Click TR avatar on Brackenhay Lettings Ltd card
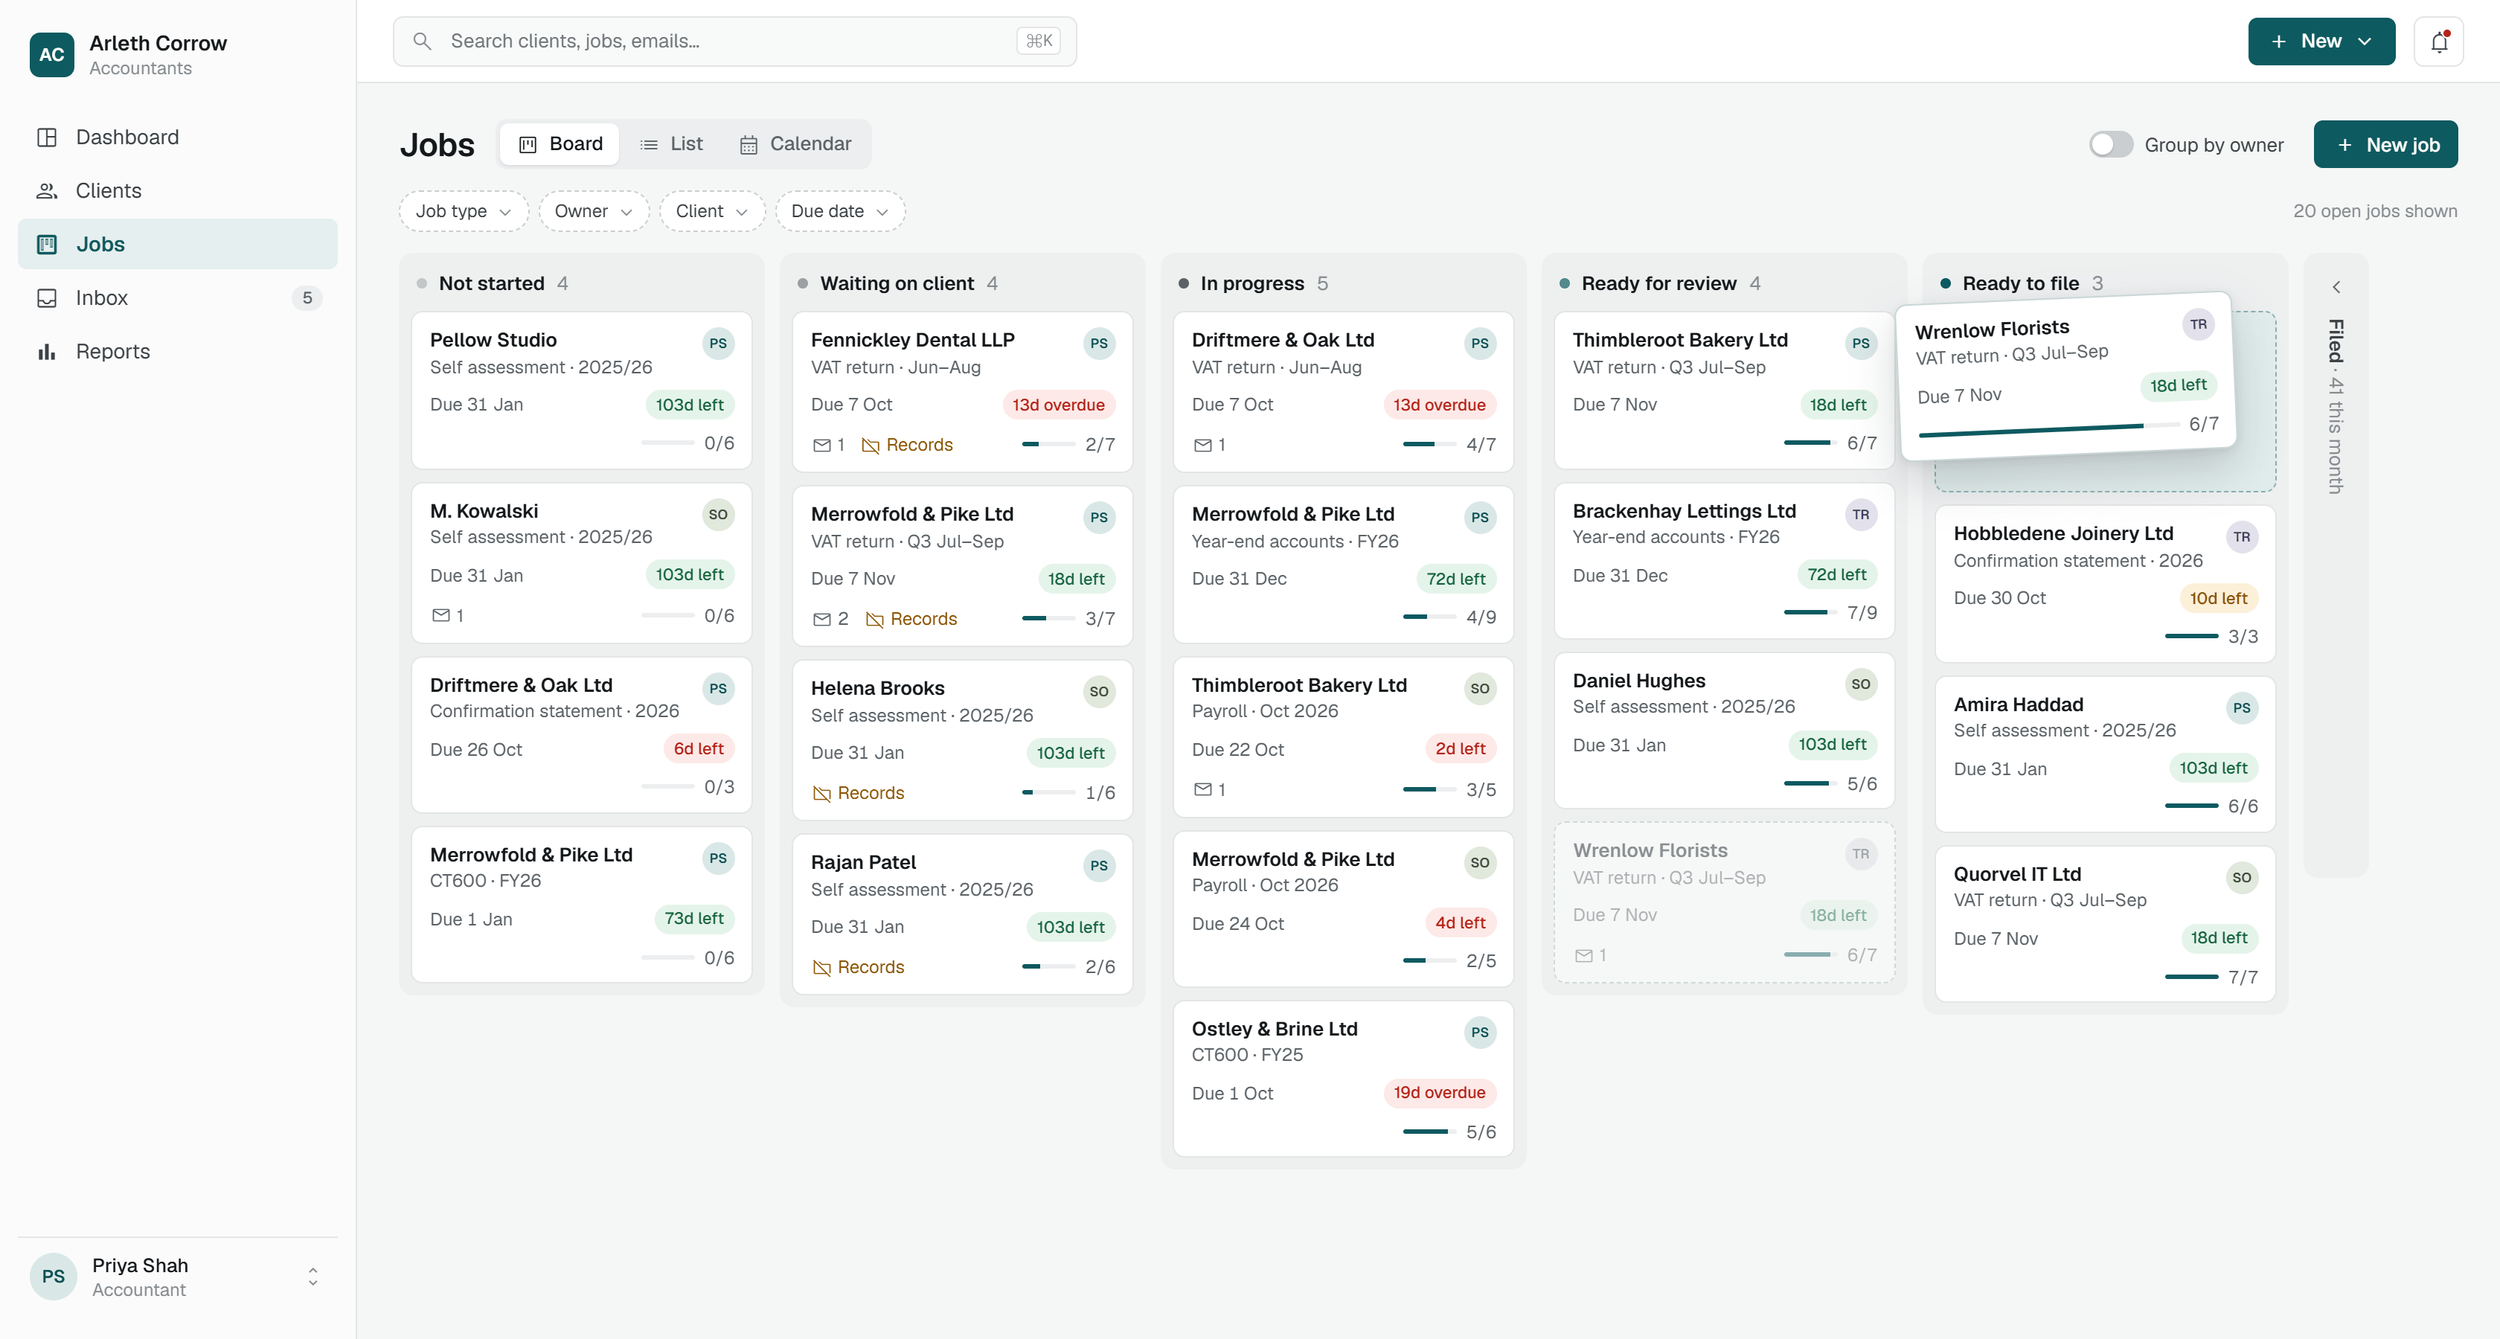 pyautogui.click(x=1860, y=514)
